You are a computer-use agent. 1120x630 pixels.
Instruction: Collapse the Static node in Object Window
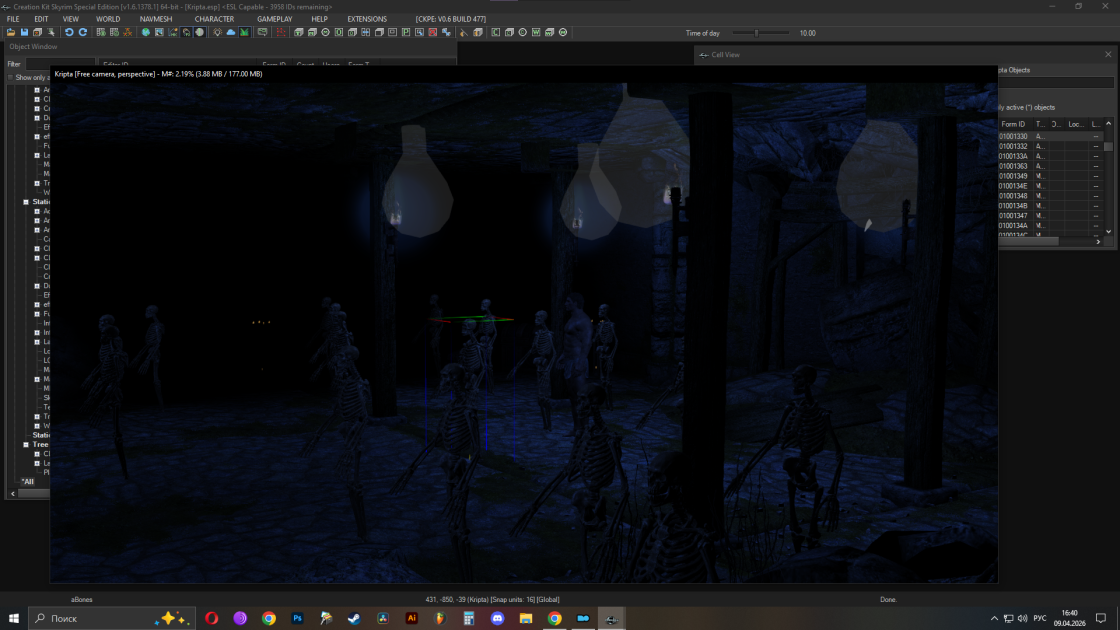pyautogui.click(x=26, y=202)
